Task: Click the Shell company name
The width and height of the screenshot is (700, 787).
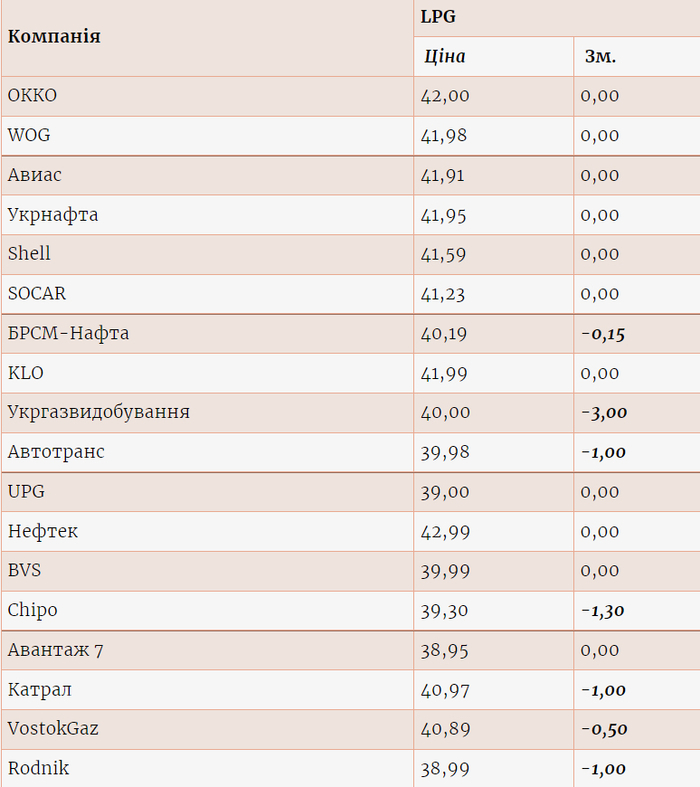Action: 29,254
